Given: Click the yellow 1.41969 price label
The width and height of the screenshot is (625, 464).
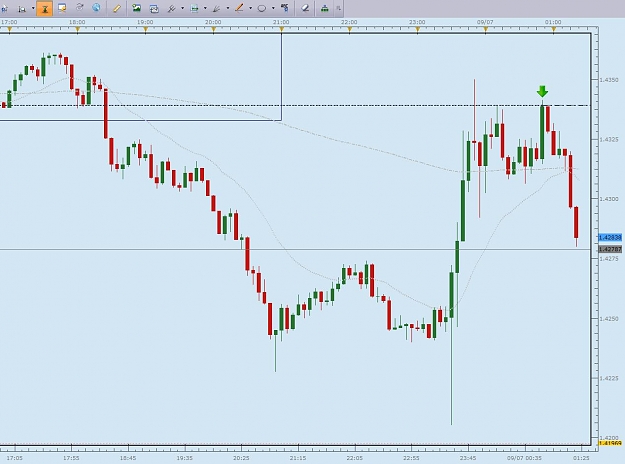Looking at the screenshot, I should 610,443.
